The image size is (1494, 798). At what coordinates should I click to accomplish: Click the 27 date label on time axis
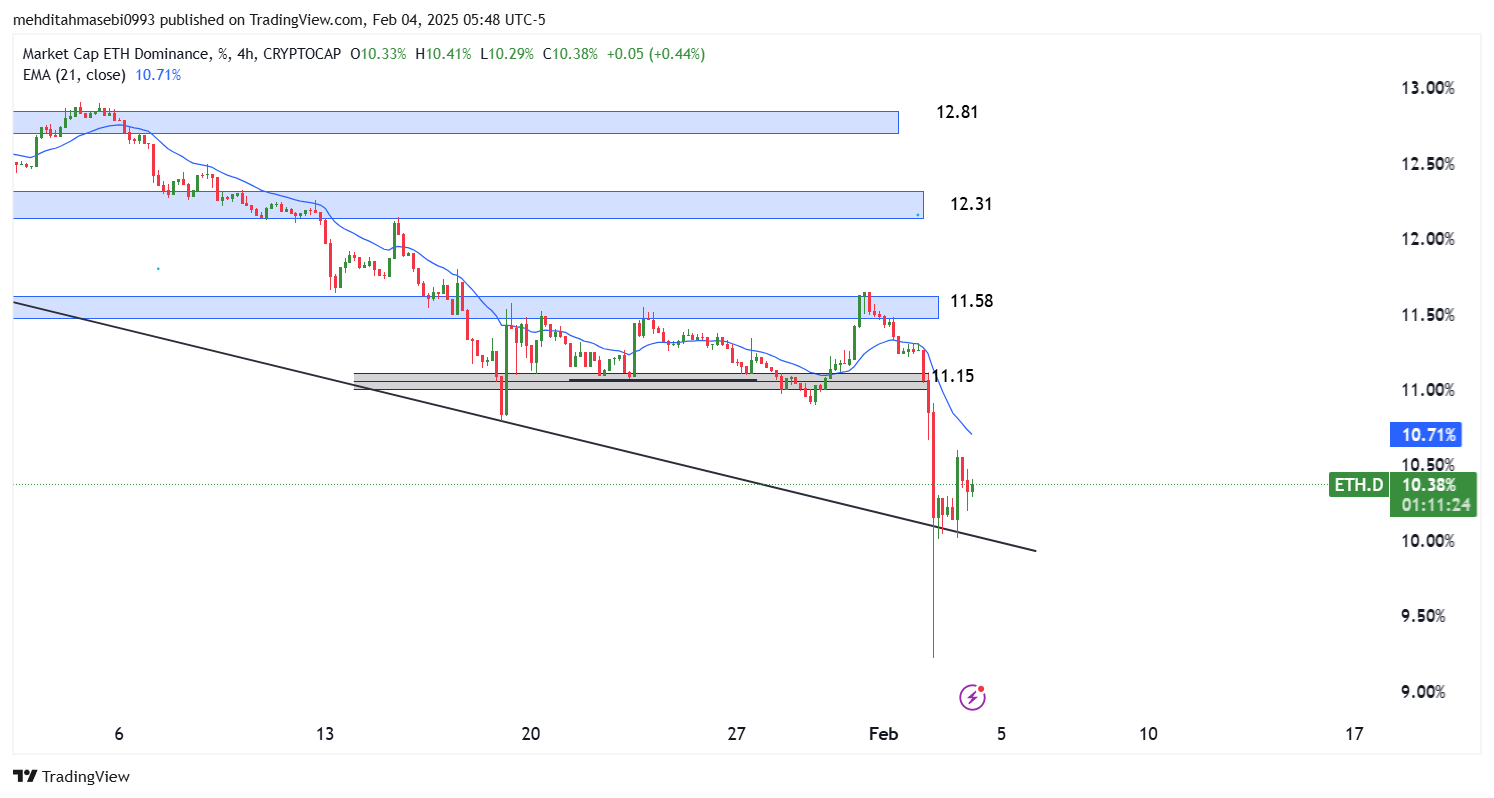point(737,734)
